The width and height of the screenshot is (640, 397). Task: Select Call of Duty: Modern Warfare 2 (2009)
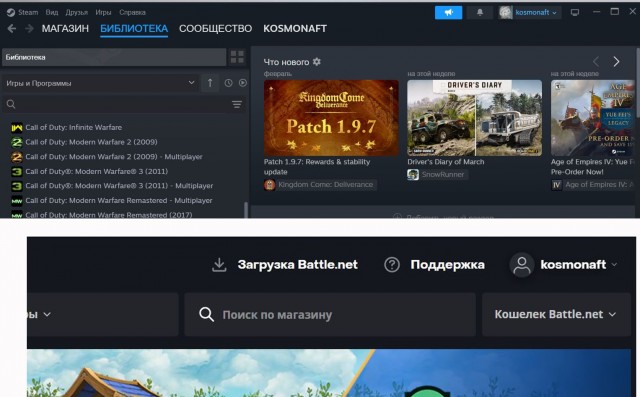[91, 142]
